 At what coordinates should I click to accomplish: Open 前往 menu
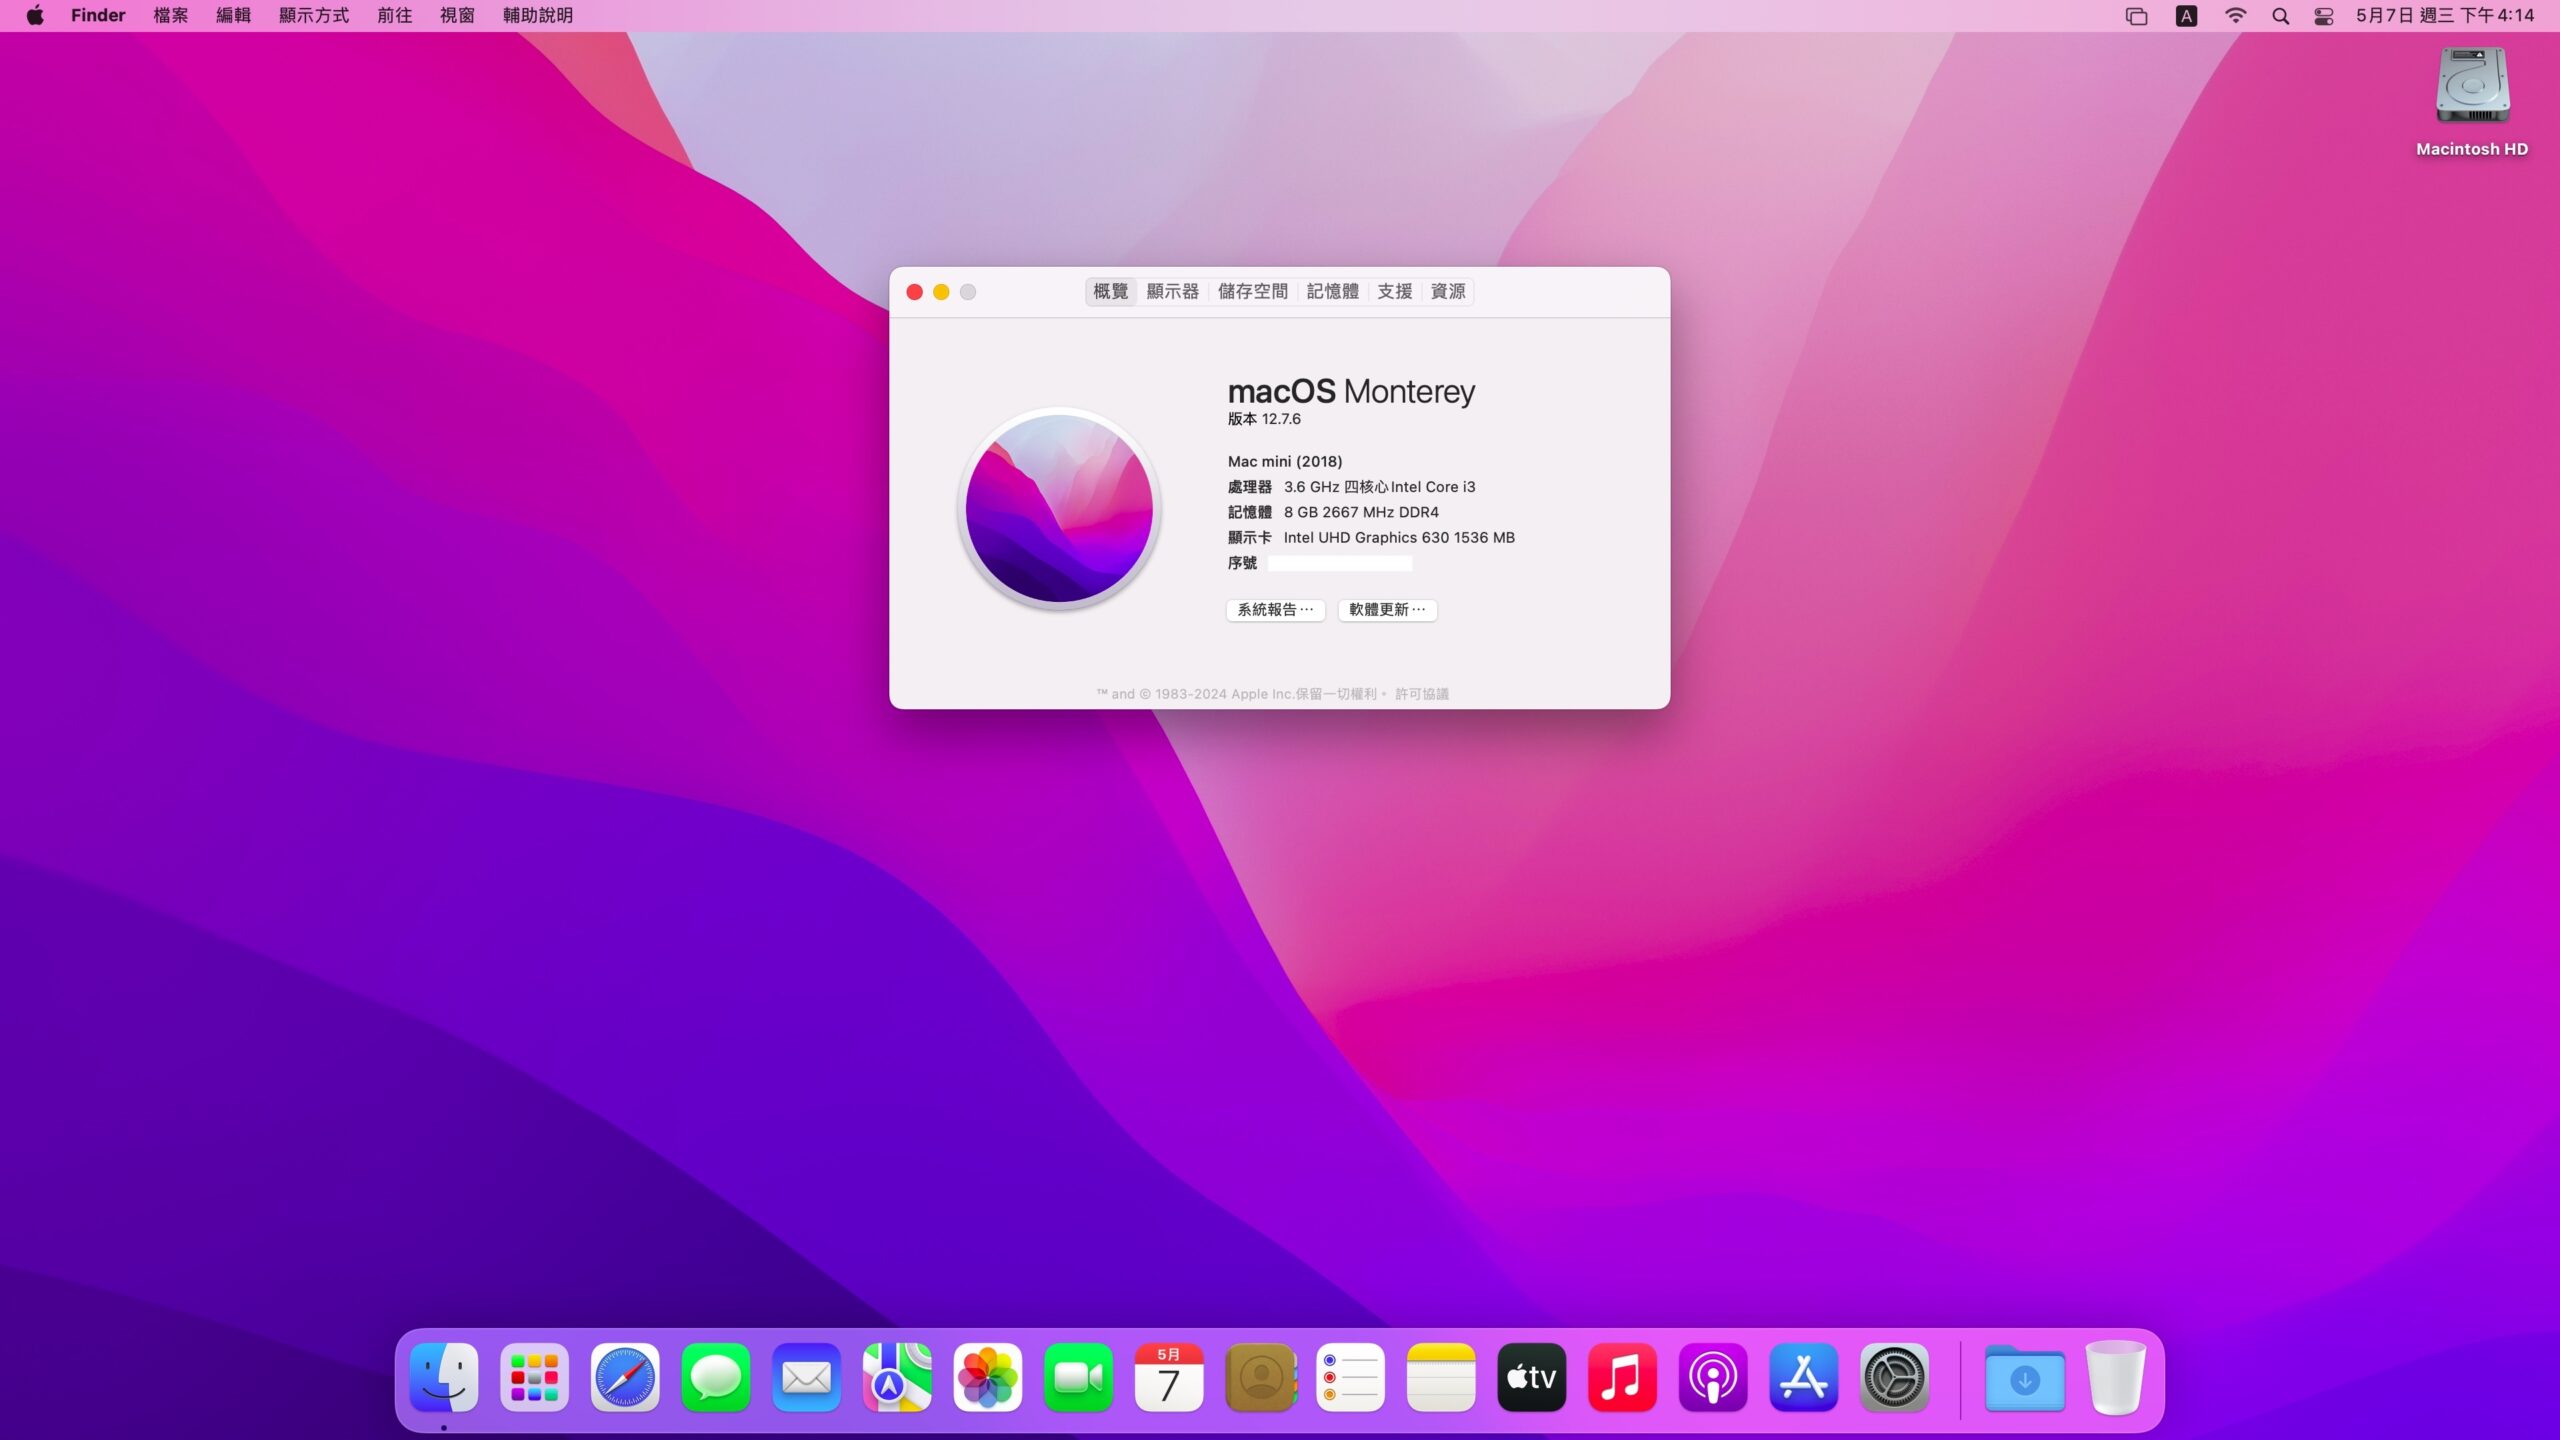395,15
